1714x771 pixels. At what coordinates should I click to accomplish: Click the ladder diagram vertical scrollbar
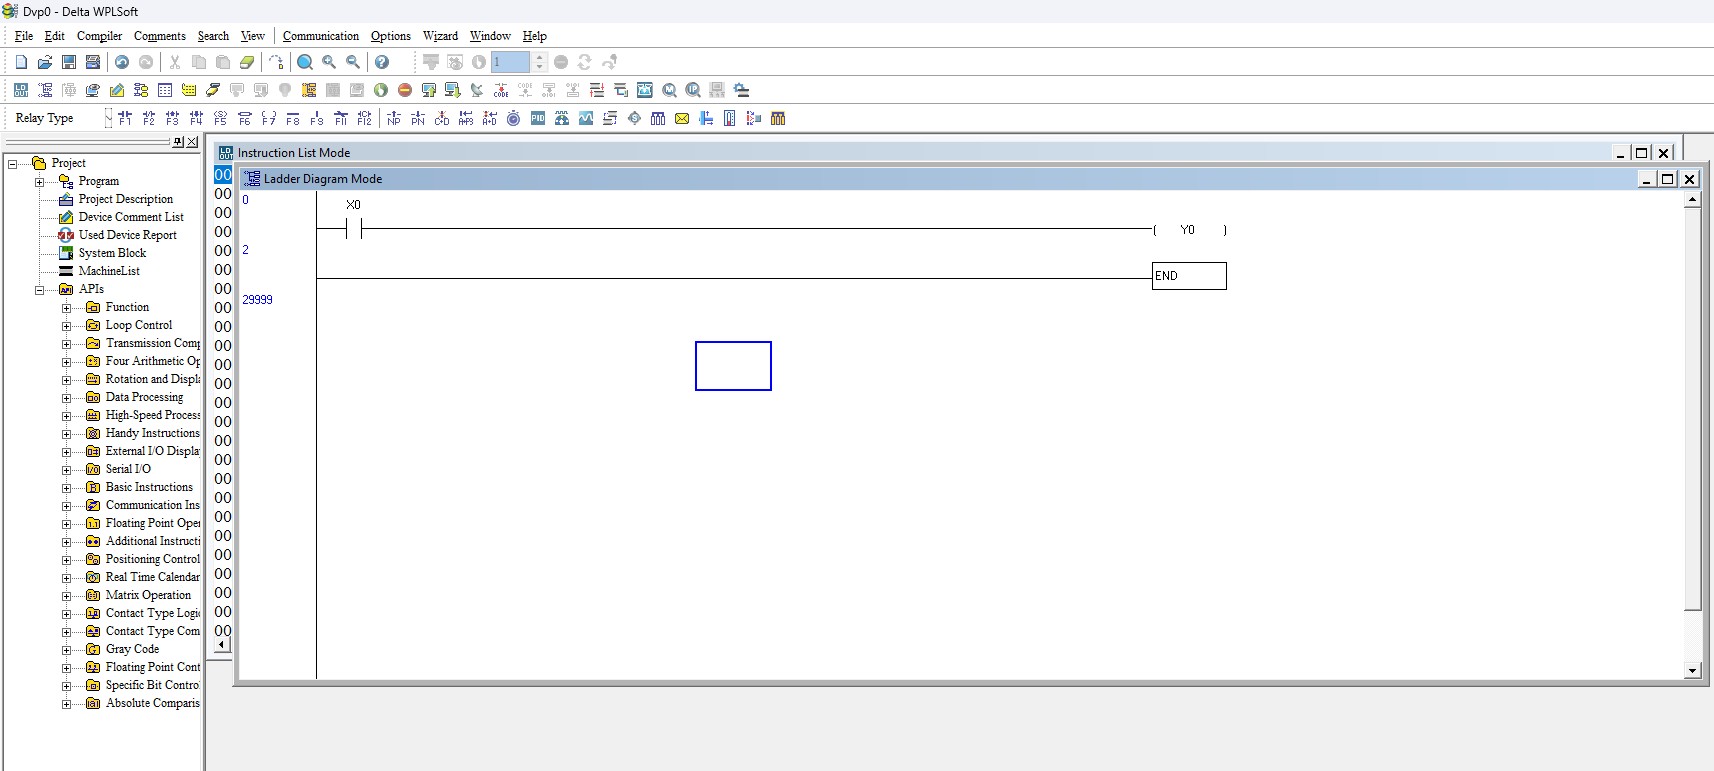tap(1692, 435)
